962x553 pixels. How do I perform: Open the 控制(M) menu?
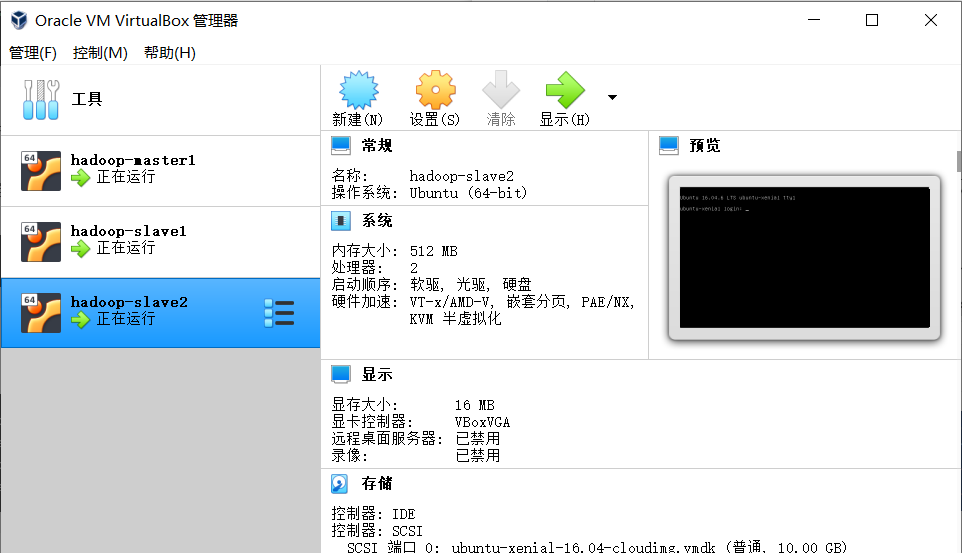click(x=100, y=53)
